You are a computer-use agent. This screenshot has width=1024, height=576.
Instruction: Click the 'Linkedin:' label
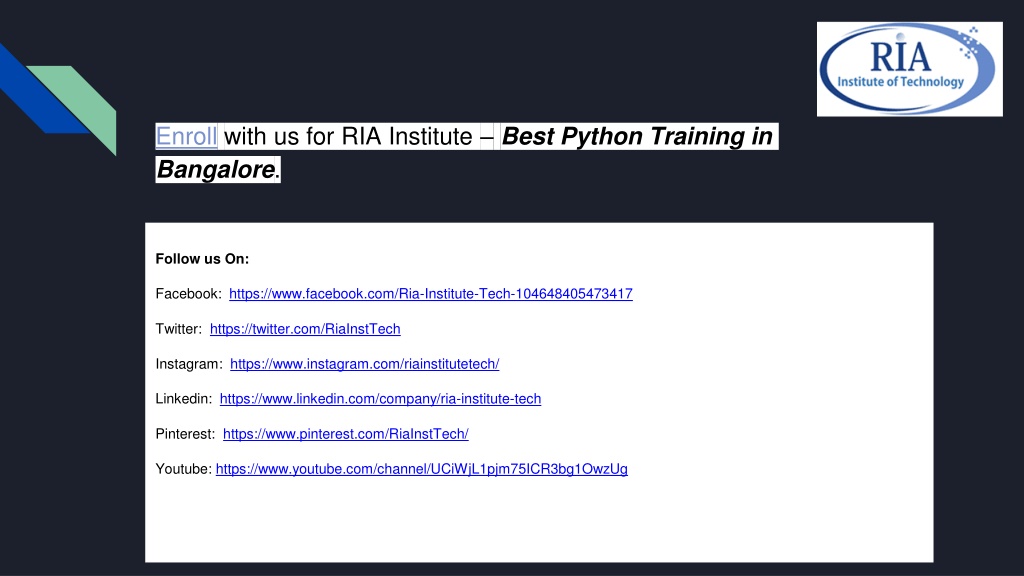[x=184, y=399]
